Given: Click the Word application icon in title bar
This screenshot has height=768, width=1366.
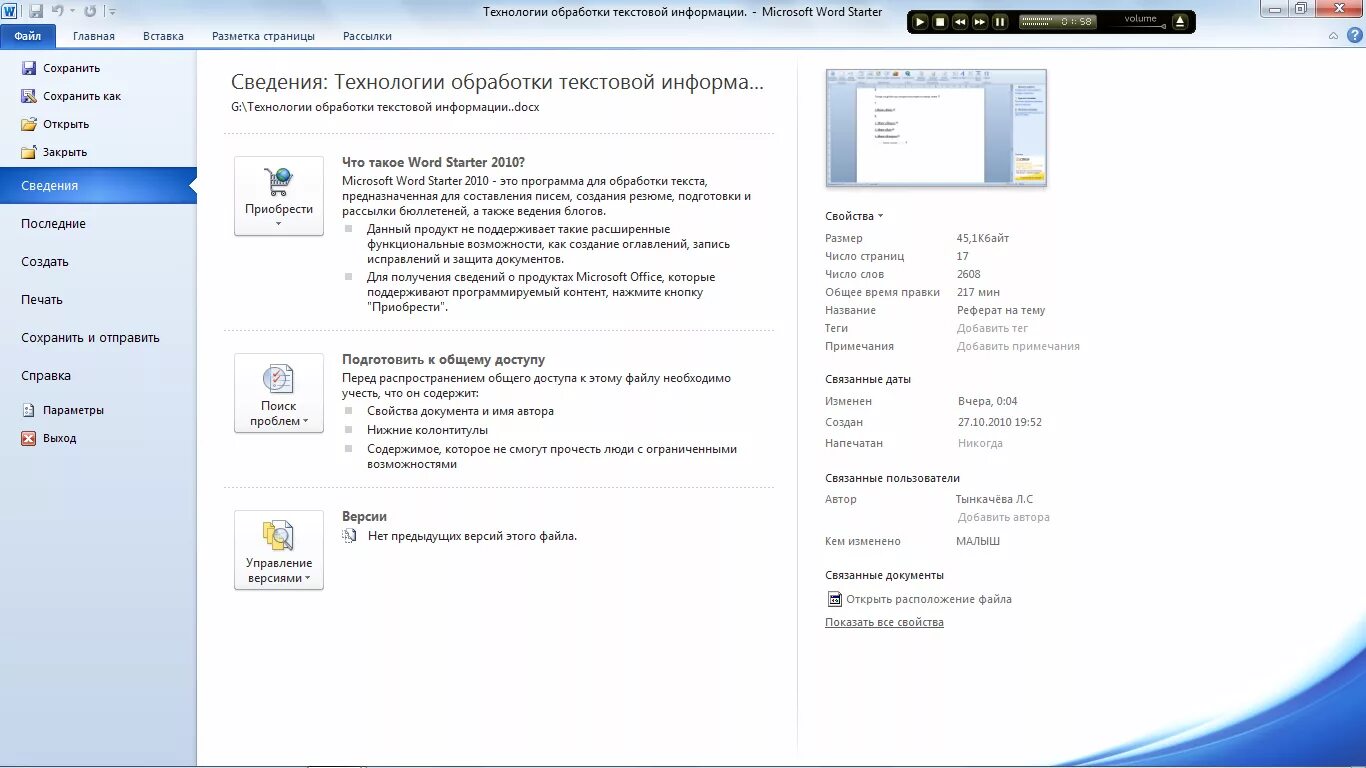Looking at the screenshot, I should pos(9,10).
